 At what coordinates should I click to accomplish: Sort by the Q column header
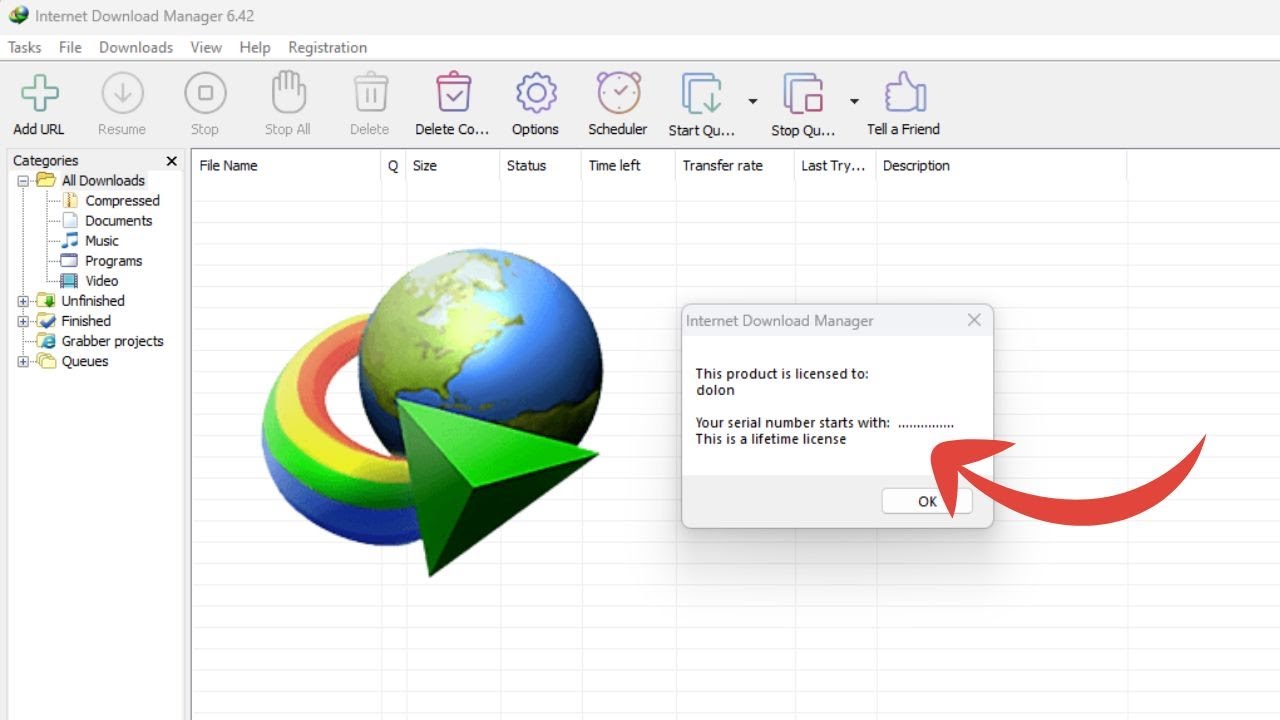coord(394,166)
